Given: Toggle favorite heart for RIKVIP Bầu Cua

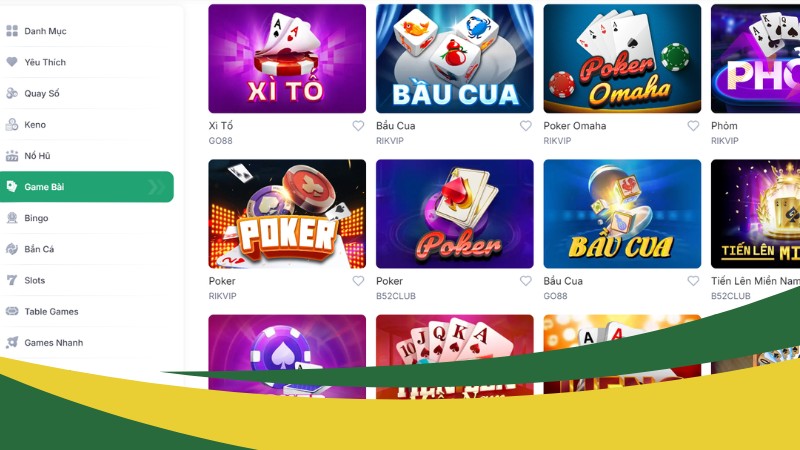Looking at the screenshot, I should click(x=526, y=126).
